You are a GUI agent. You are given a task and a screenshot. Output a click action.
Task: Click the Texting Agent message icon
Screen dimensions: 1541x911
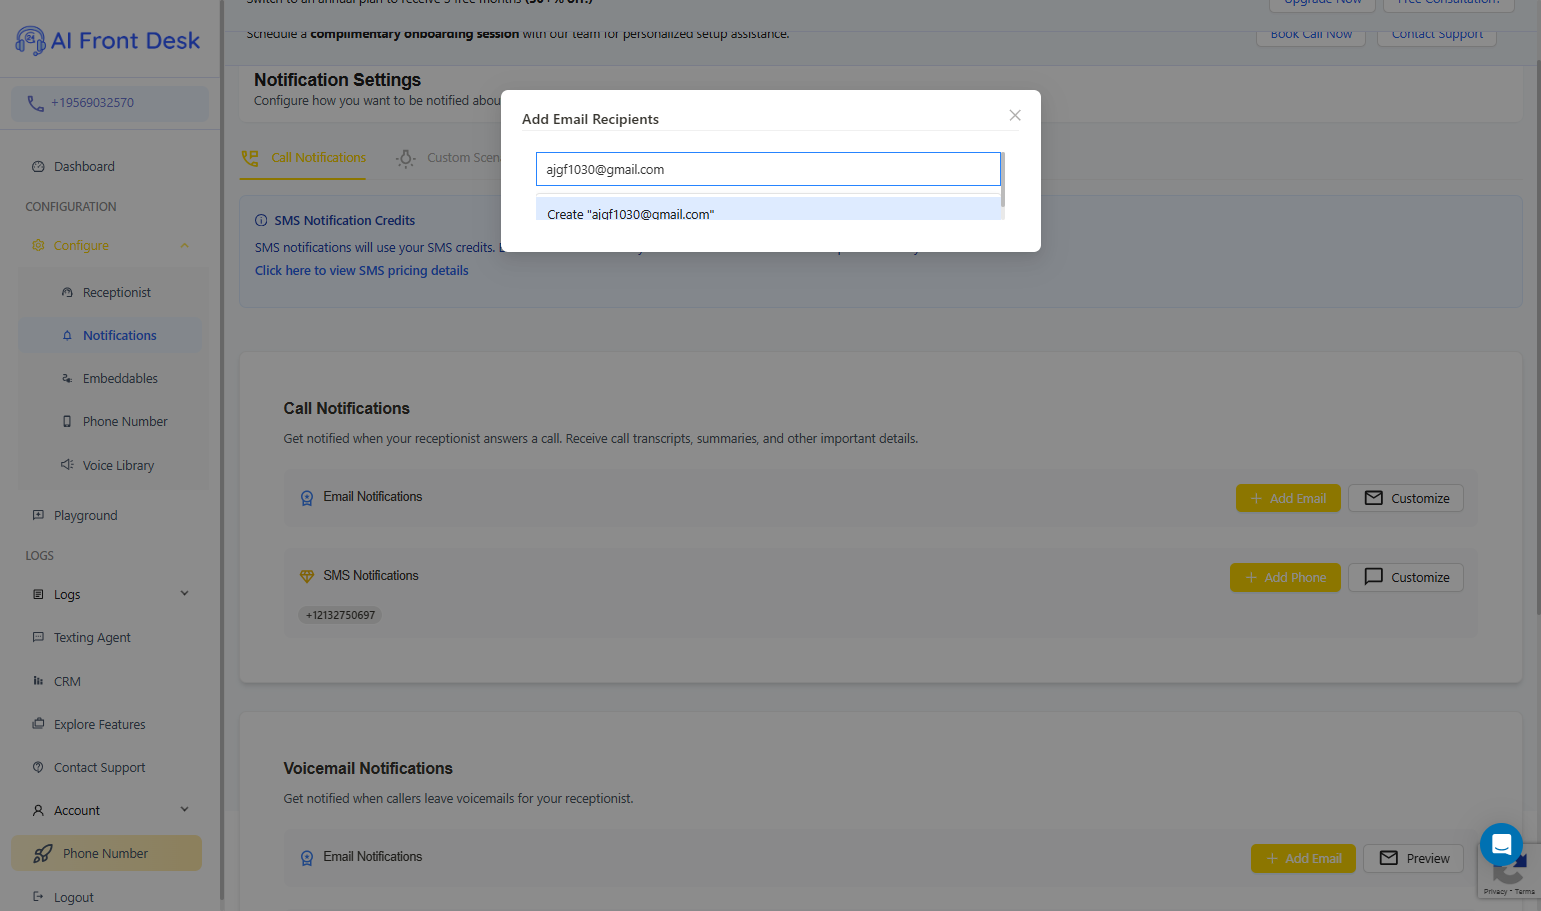pyautogui.click(x=38, y=638)
